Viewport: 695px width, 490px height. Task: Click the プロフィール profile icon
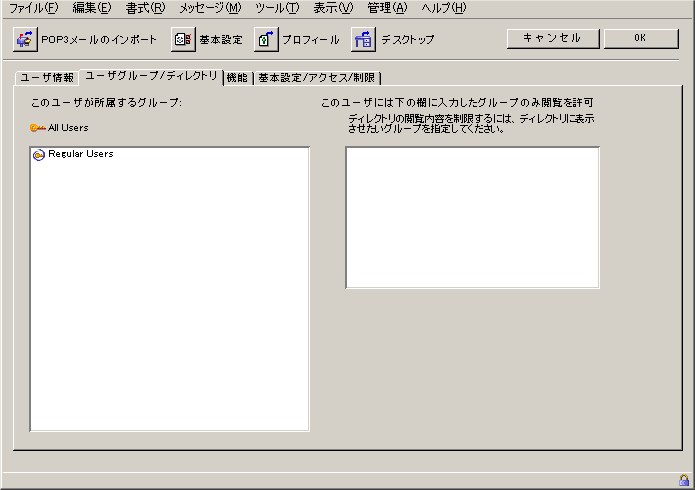click(x=265, y=40)
